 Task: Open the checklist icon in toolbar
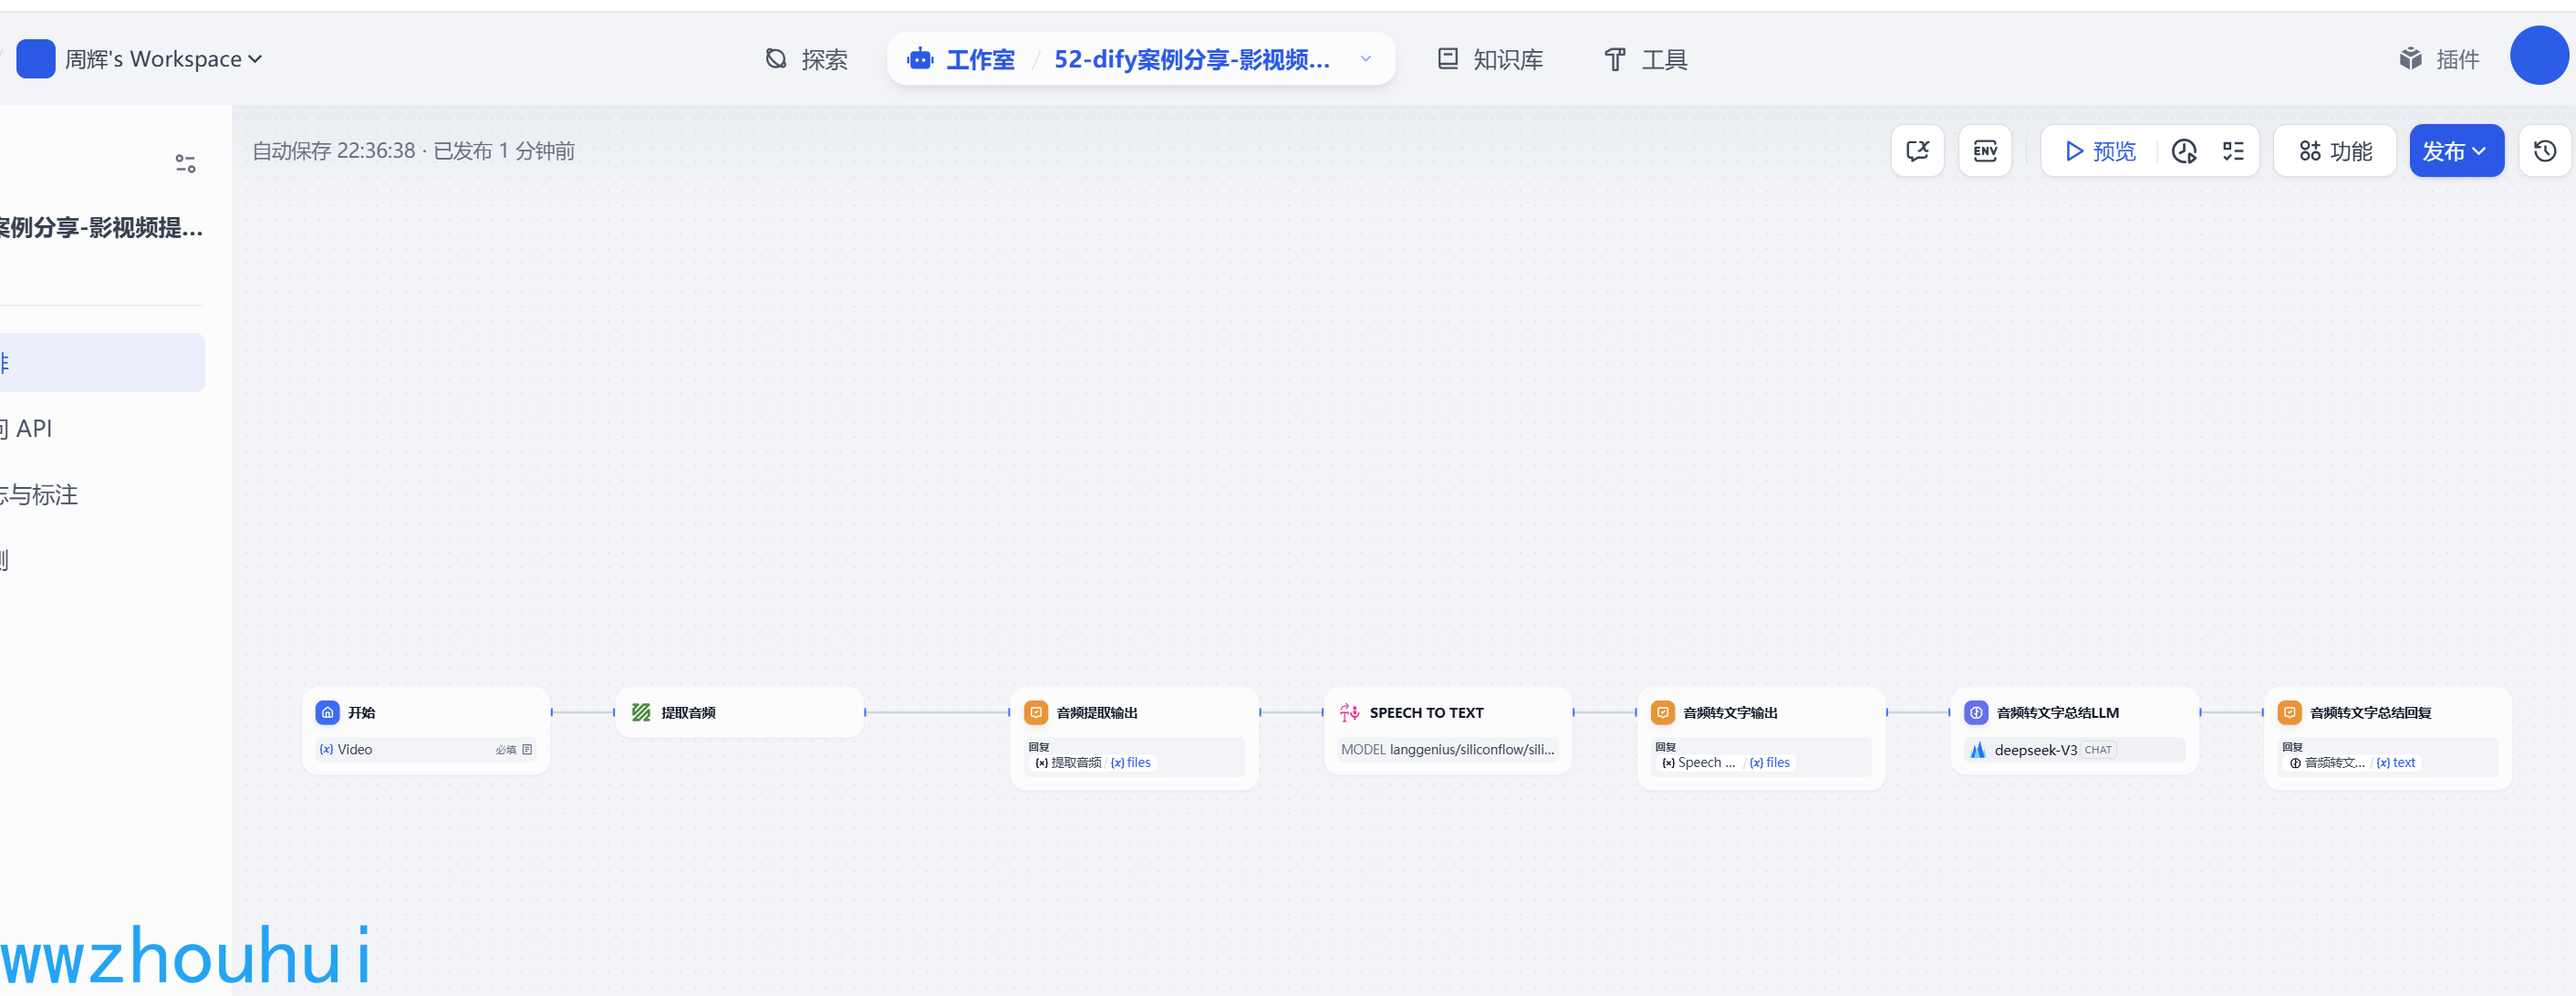click(2233, 151)
